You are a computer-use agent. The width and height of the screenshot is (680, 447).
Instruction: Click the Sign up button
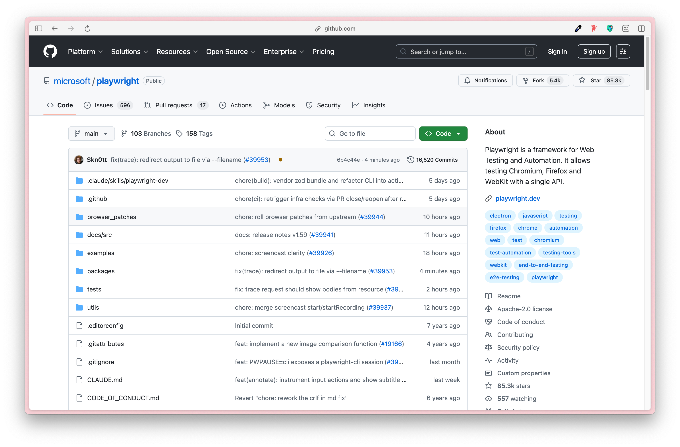point(594,52)
